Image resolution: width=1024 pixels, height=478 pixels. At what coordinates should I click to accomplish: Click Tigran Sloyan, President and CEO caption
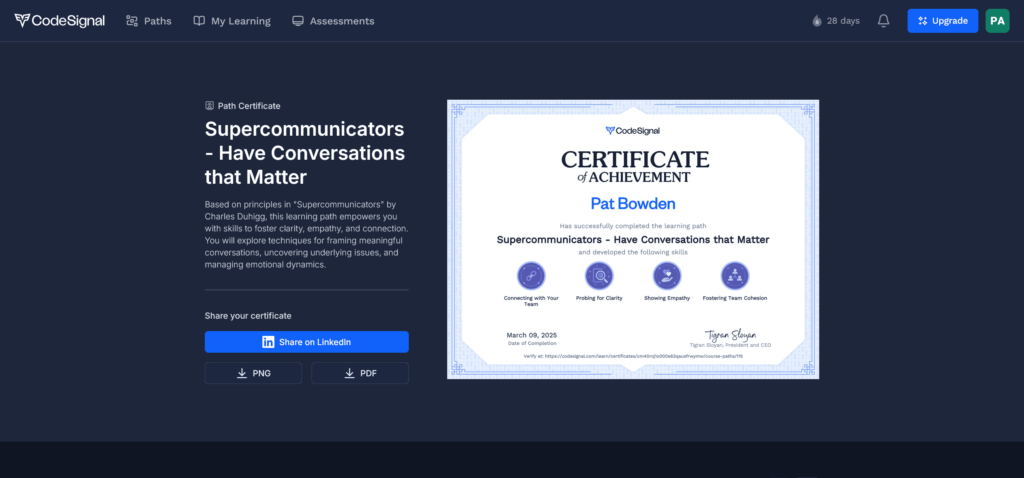(730, 344)
